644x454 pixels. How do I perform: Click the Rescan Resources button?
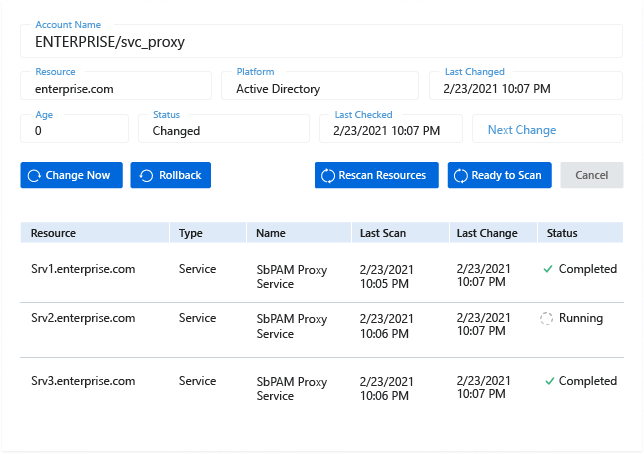point(377,175)
